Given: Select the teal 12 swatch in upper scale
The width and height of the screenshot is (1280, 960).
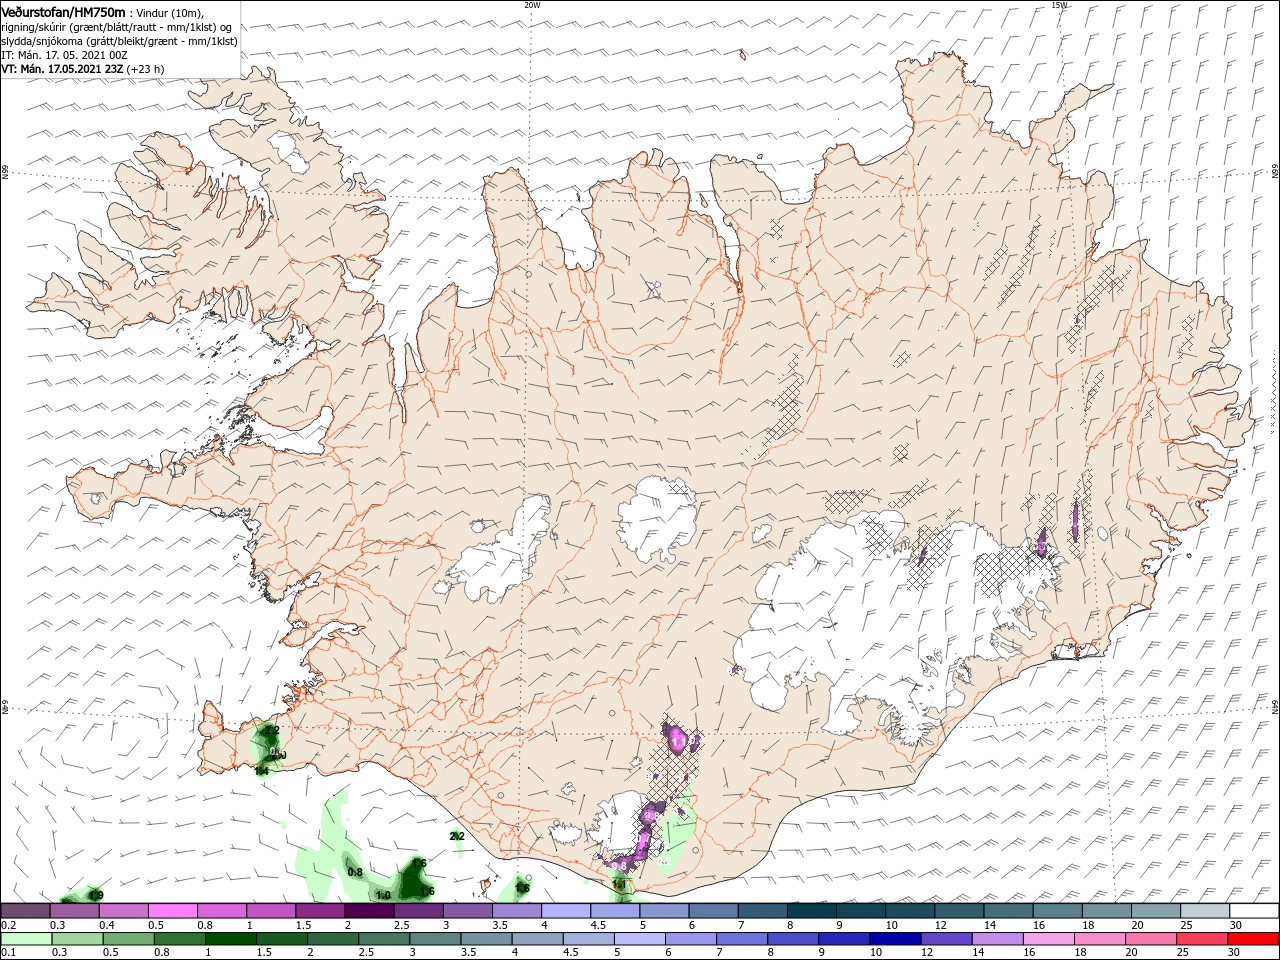Looking at the screenshot, I should click(x=960, y=911).
